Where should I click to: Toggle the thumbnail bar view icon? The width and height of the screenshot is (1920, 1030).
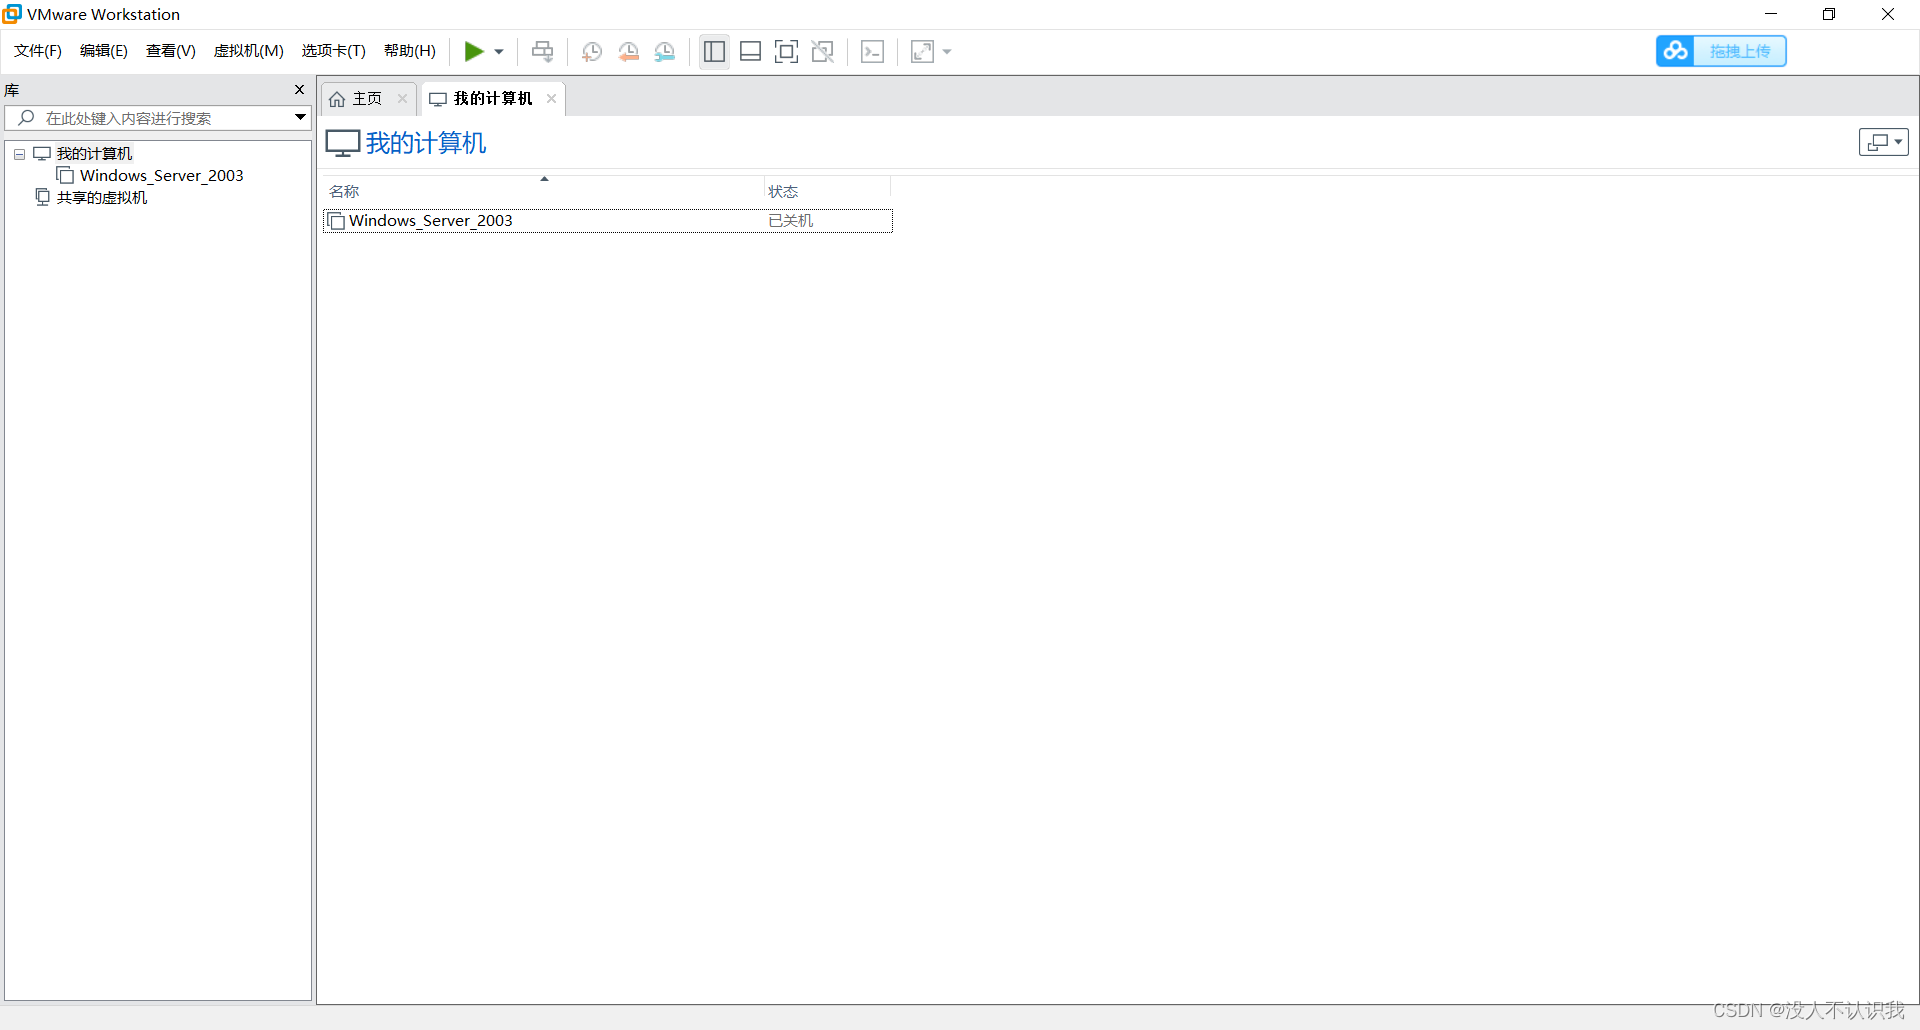pyautogui.click(x=751, y=52)
